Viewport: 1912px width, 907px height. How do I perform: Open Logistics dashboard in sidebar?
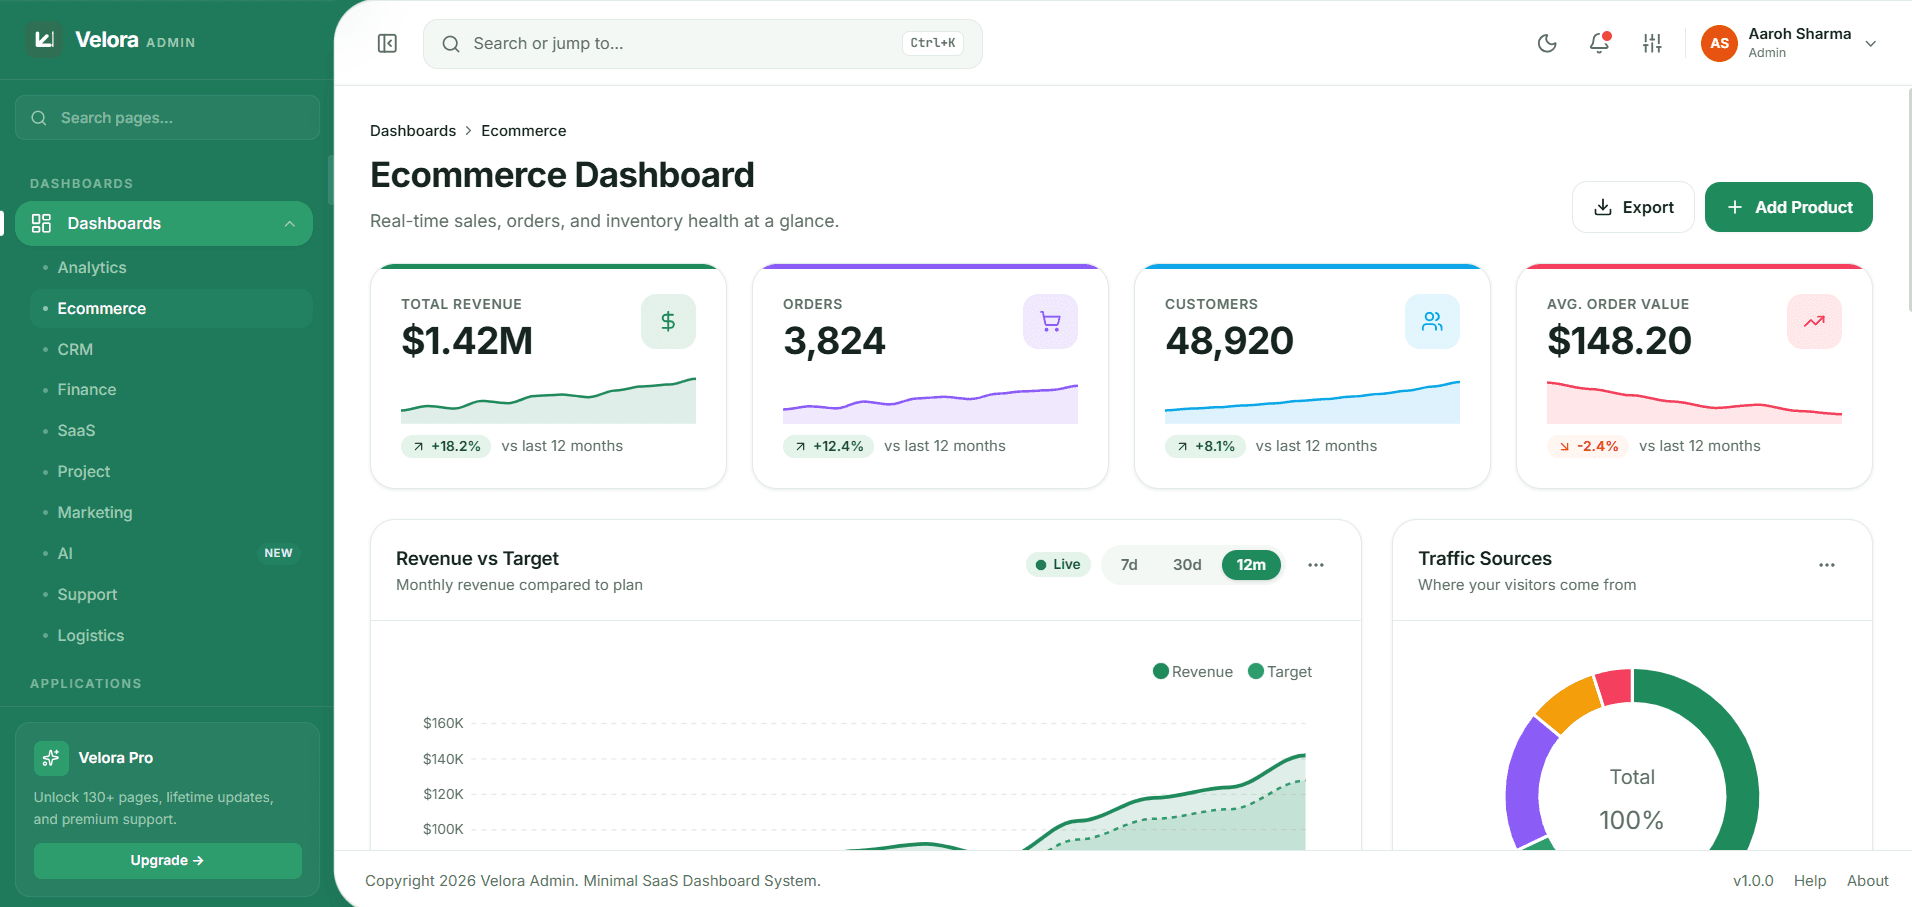171,635
